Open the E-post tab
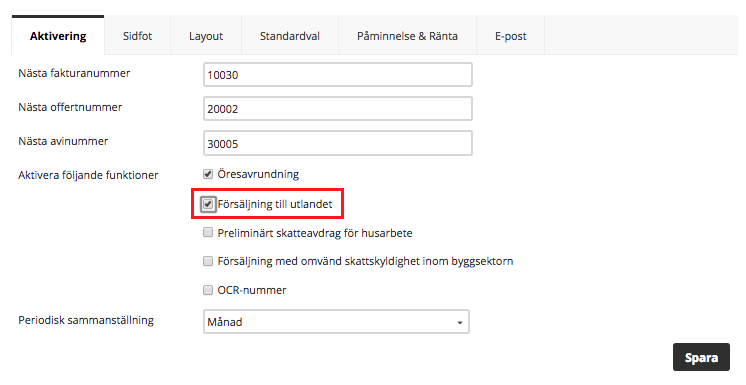746x385 pixels. (510, 36)
